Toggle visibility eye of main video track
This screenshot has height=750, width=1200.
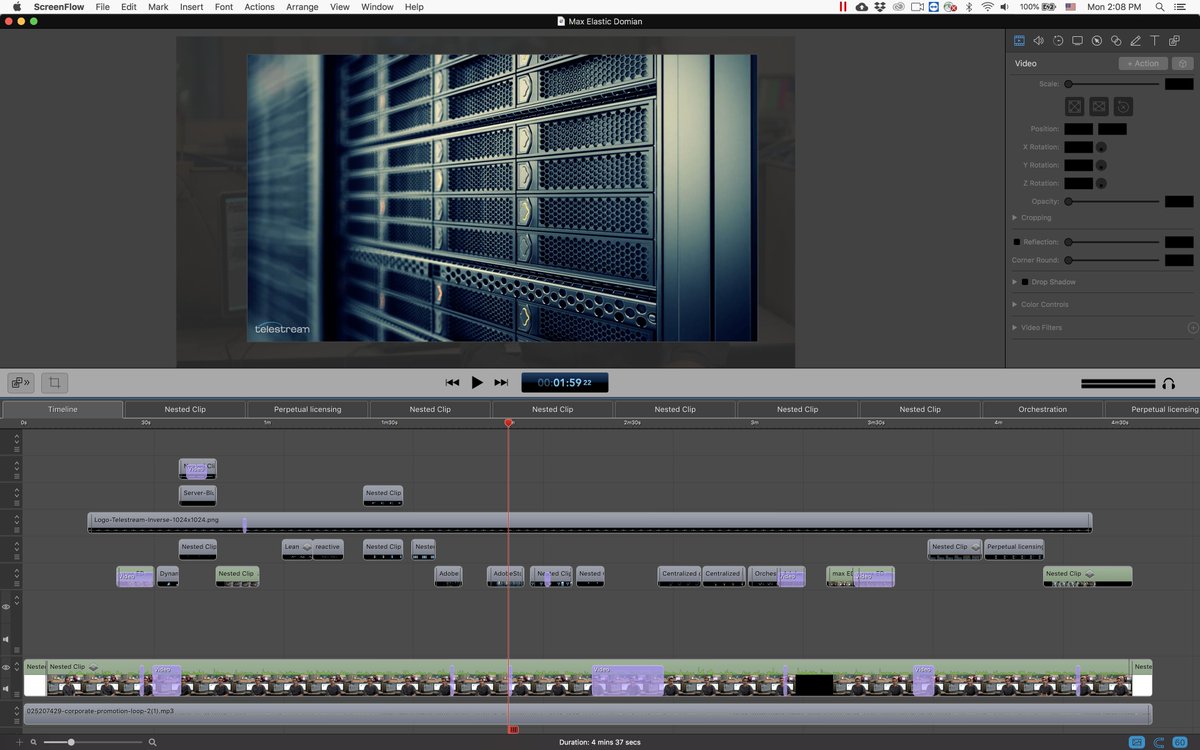[x=6, y=667]
